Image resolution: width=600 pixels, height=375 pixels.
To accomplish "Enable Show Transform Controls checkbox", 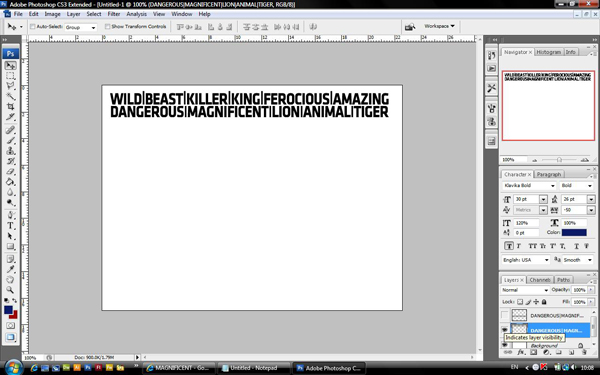I will click(x=108, y=26).
